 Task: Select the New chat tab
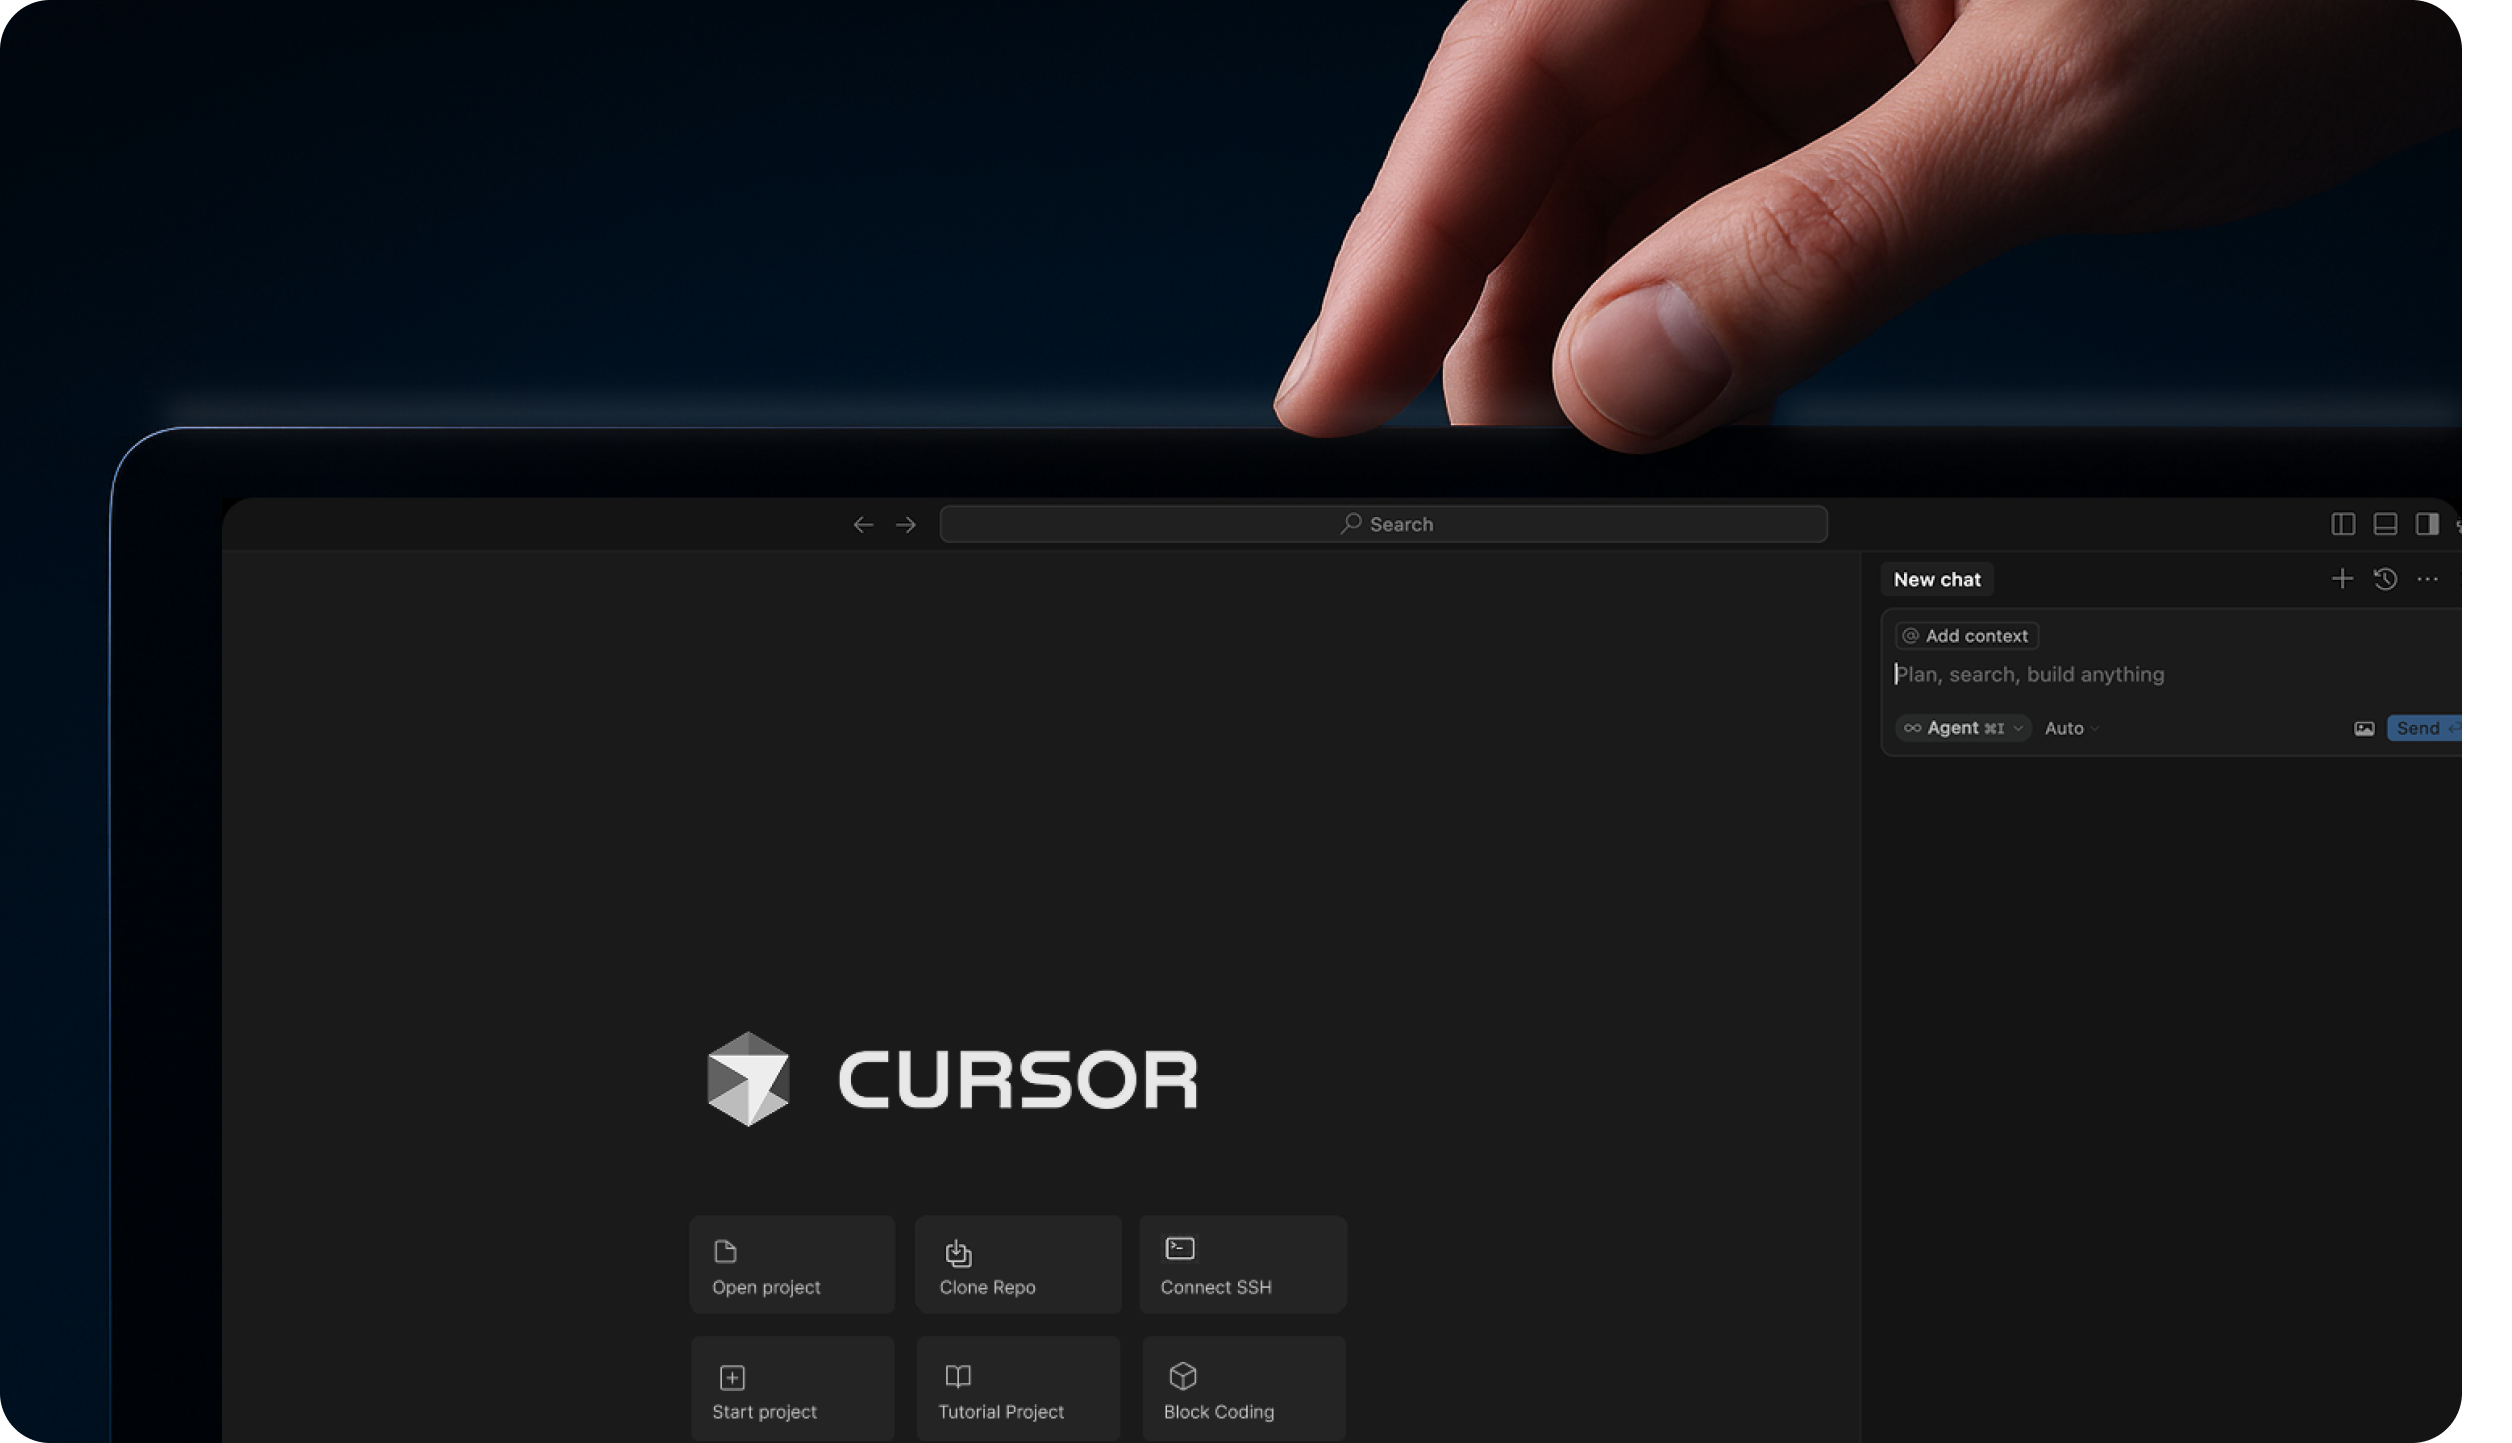point(1936,579)
